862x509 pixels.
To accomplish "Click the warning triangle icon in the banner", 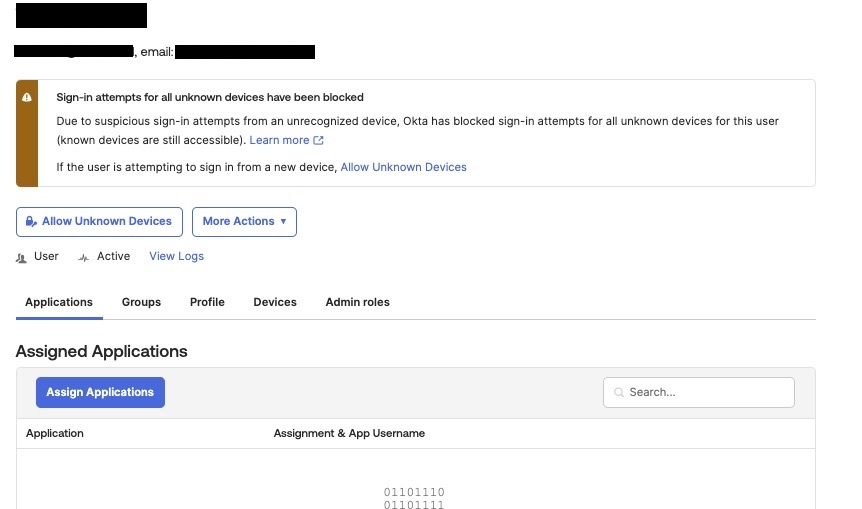I will coord(27,98).
